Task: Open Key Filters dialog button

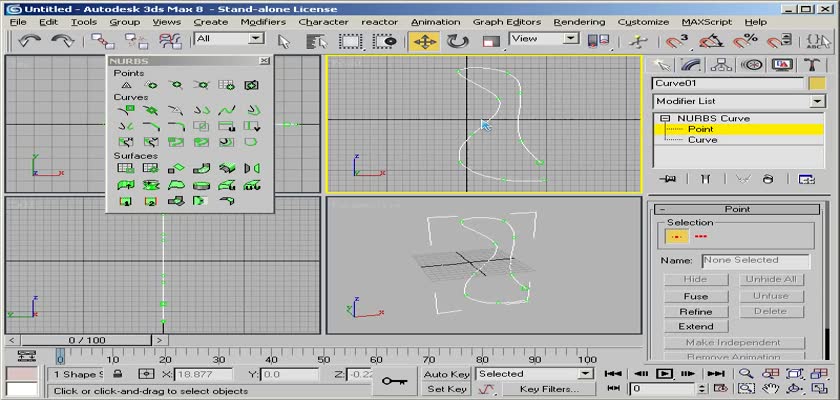Action: [x=549, y=389]
